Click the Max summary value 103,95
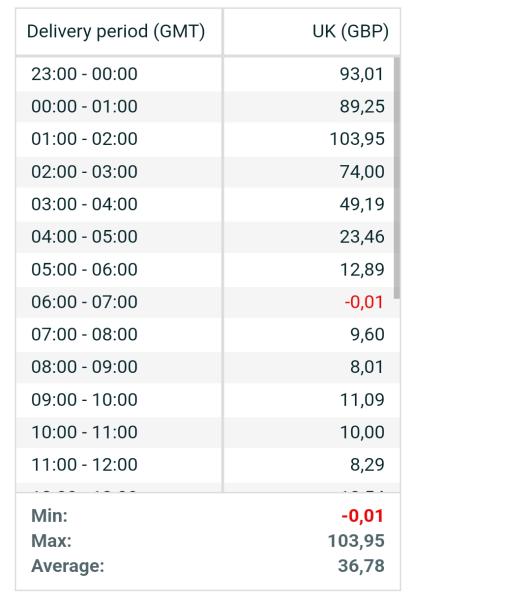Image resolution: width=531 pixels, height=600 pixels. tap(356, 541)
